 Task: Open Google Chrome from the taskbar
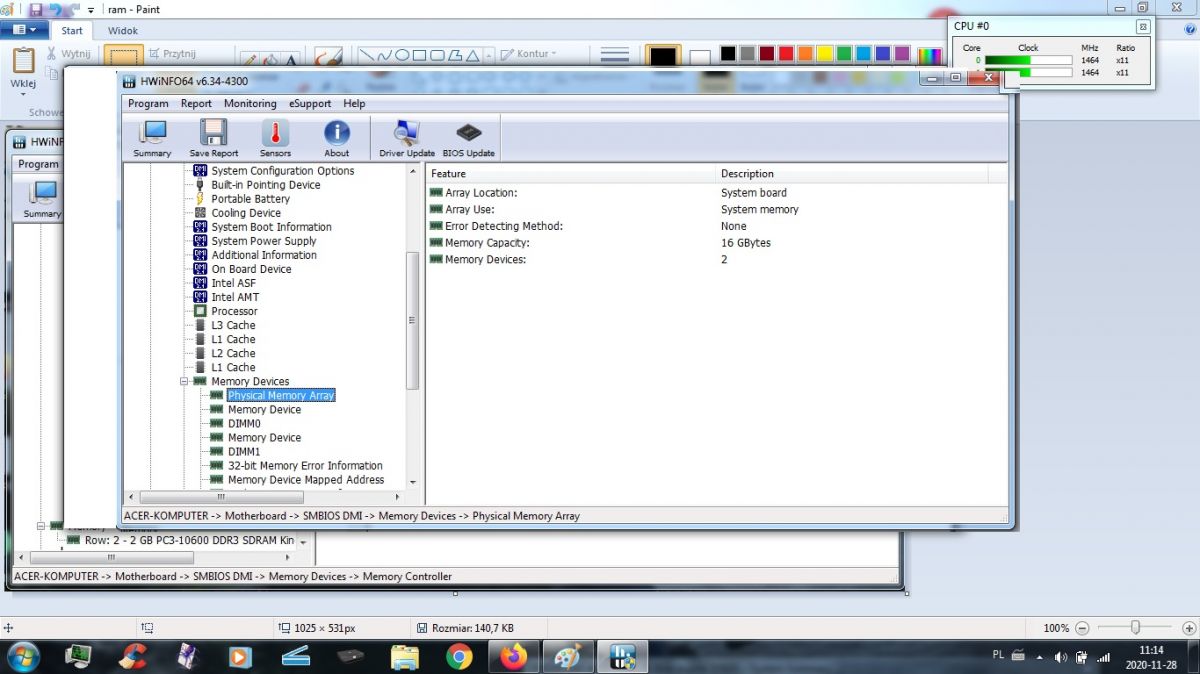point(459,656)
